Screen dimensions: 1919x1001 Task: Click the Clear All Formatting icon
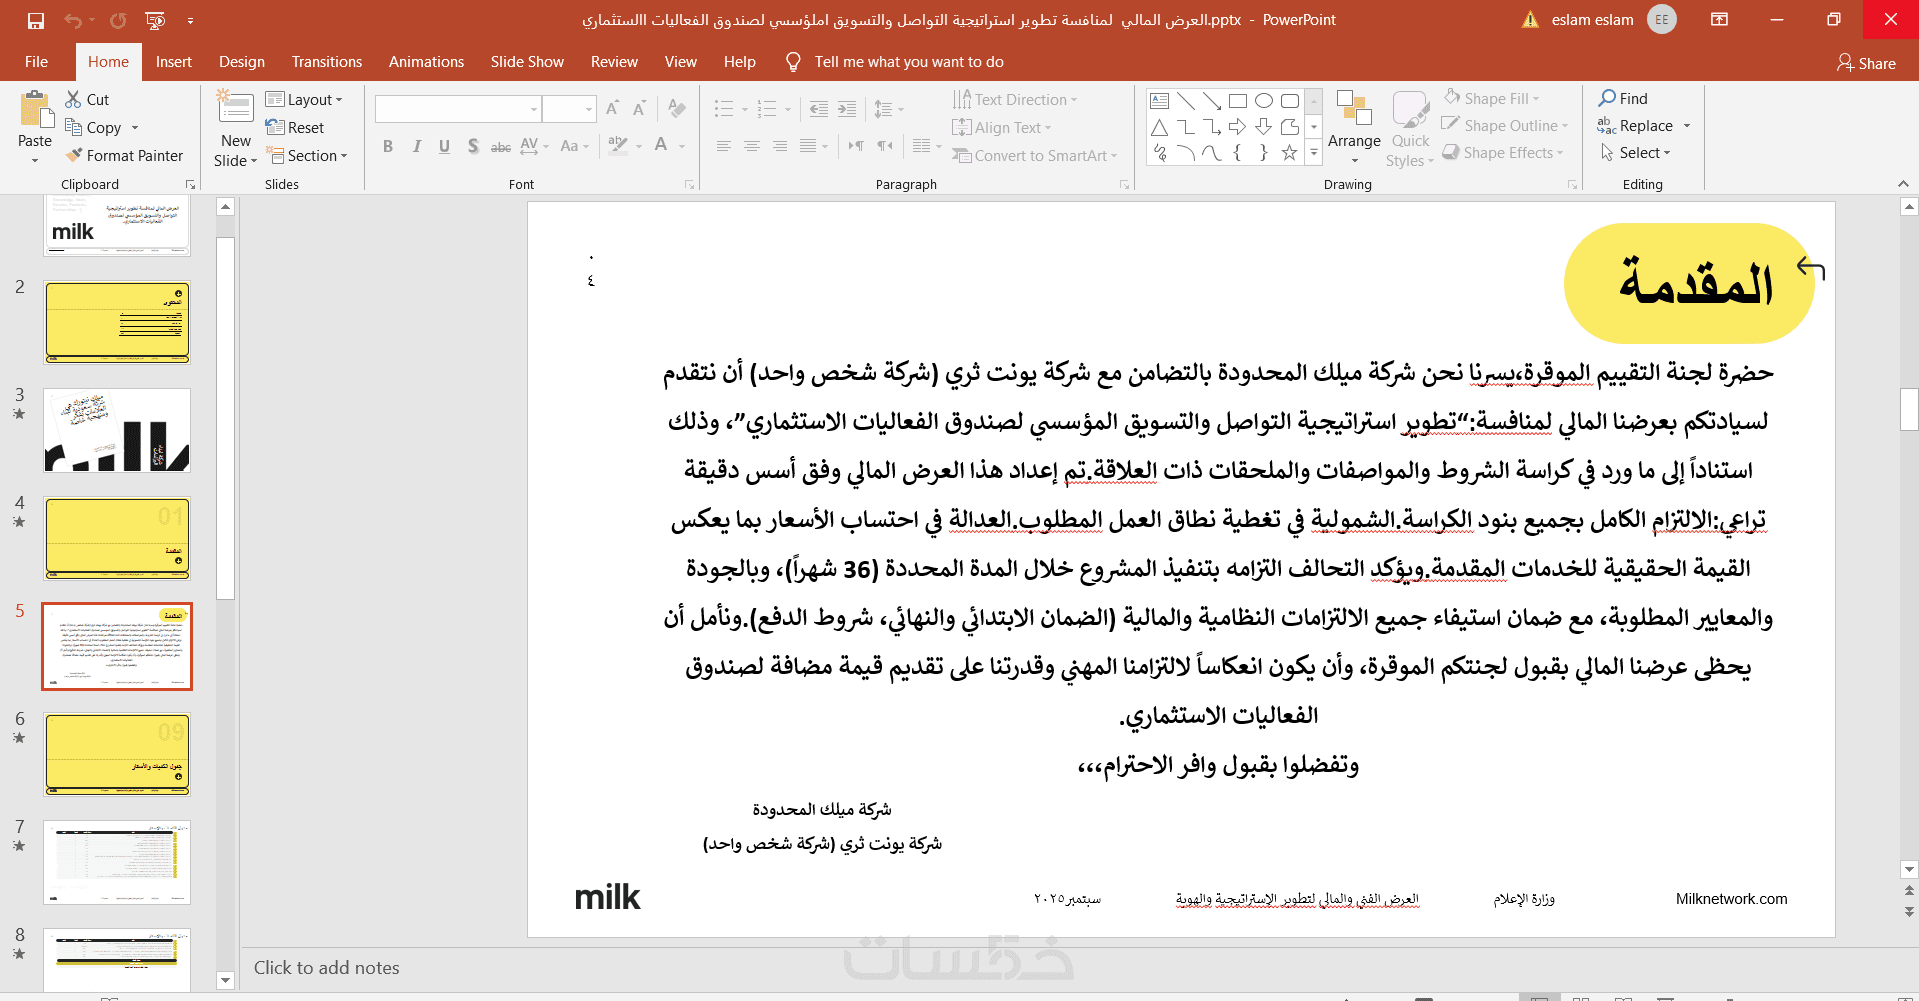pos(677,108)
